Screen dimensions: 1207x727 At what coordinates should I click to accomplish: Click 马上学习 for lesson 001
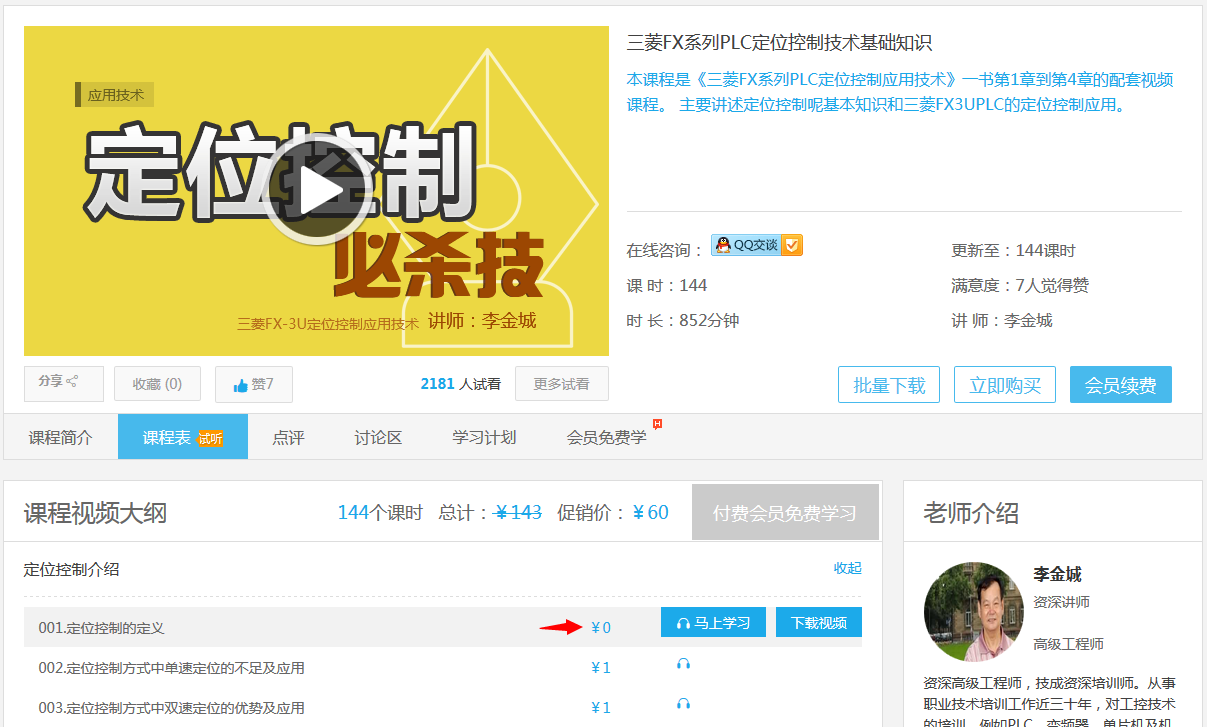(713, 622)
